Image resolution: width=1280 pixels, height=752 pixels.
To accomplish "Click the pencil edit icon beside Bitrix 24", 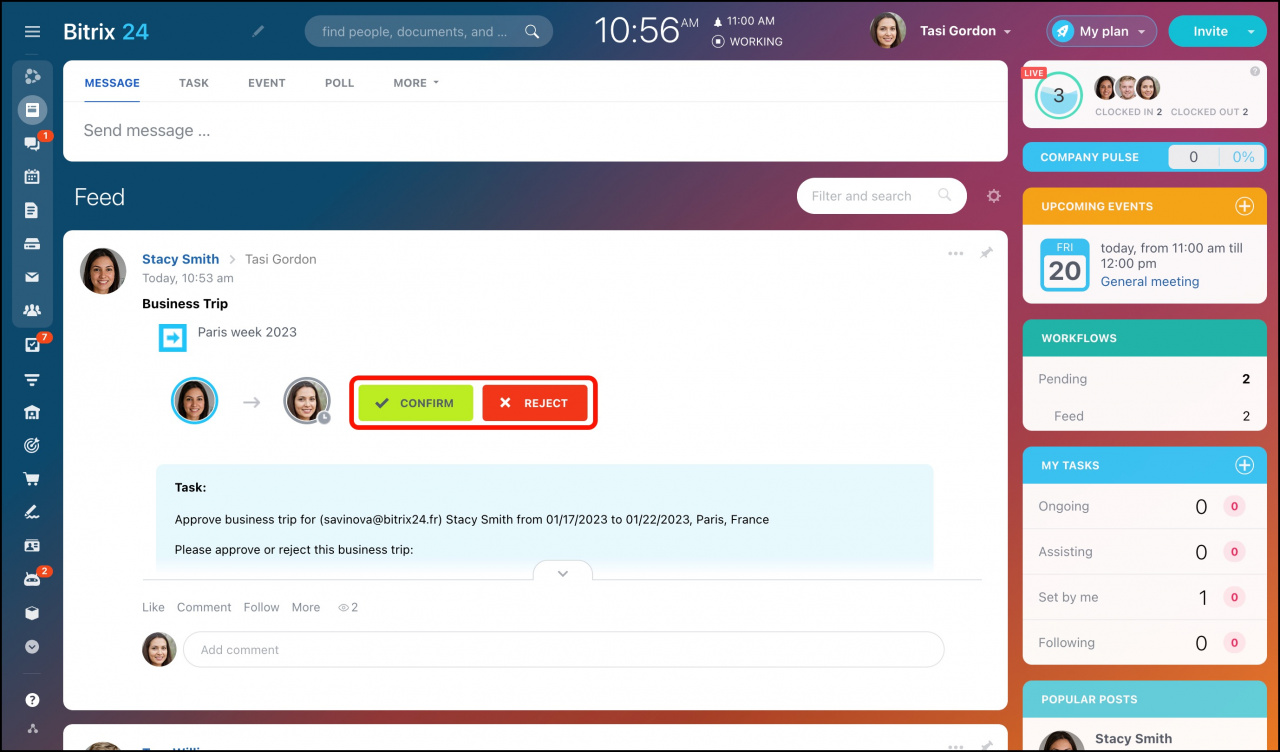I will tap(258, 31).
